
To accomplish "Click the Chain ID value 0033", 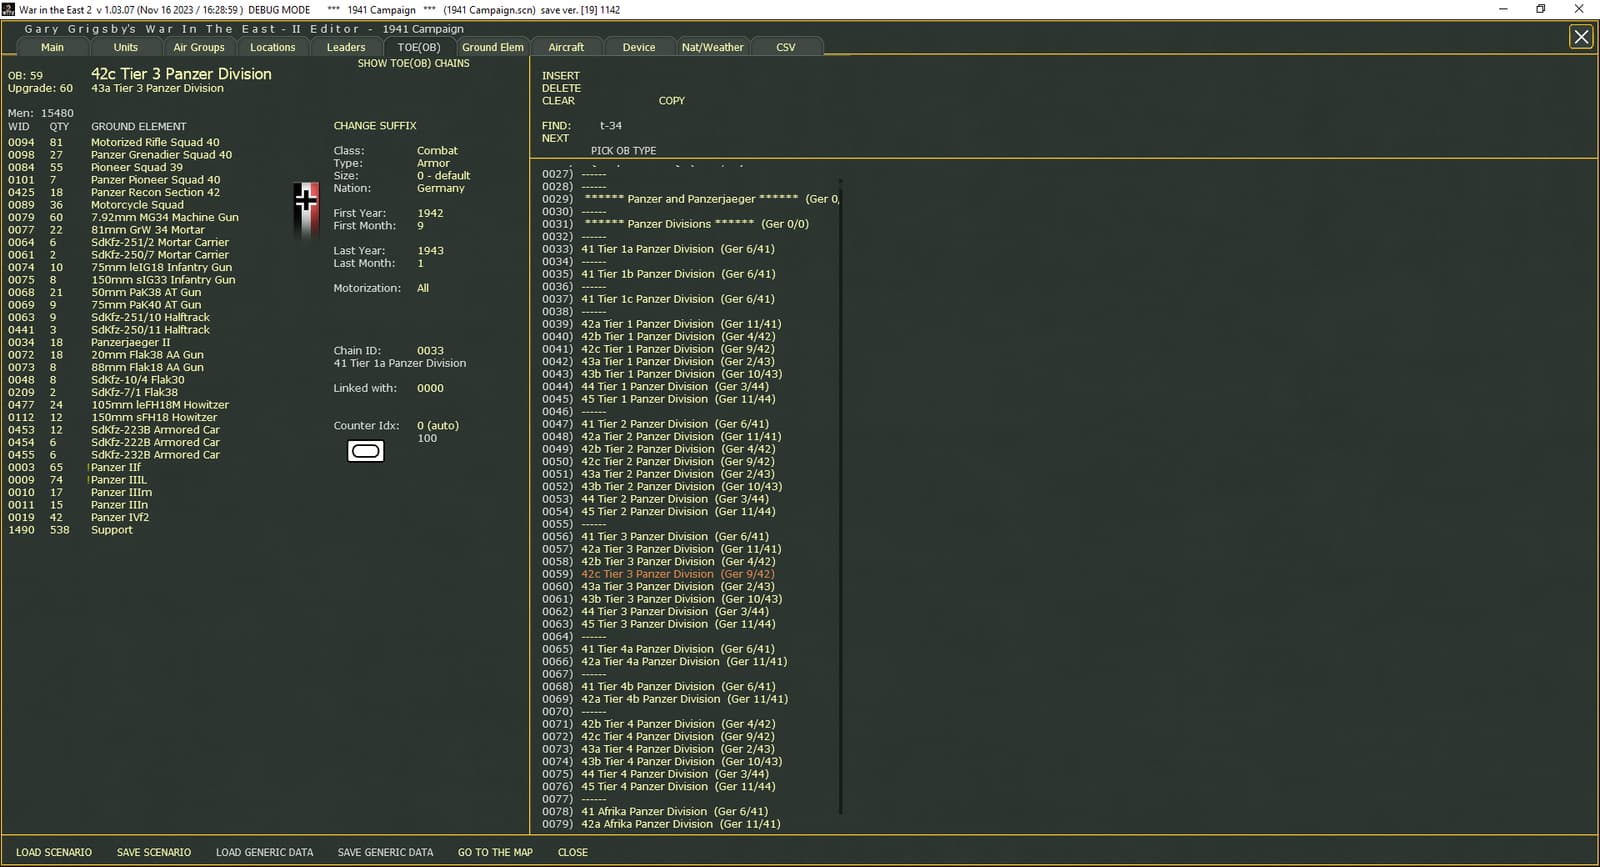I will tap(430, 351).
